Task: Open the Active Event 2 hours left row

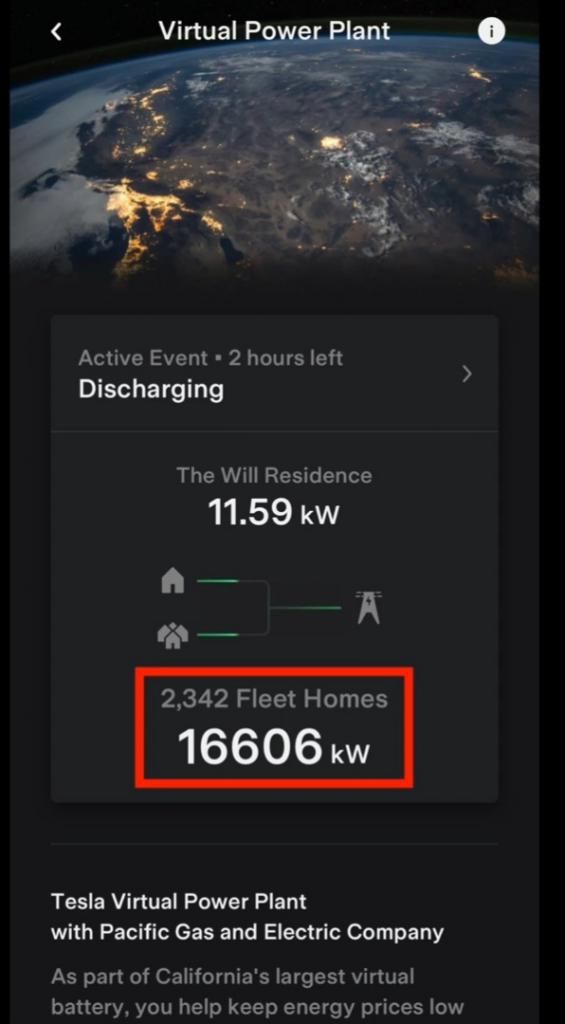Action: coord(274,374)
